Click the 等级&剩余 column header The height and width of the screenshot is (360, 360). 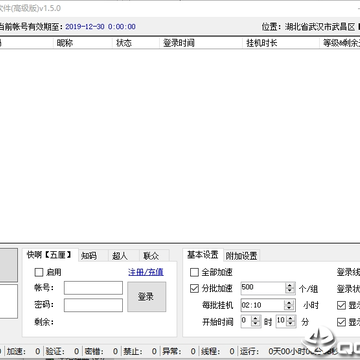[340, 43]
